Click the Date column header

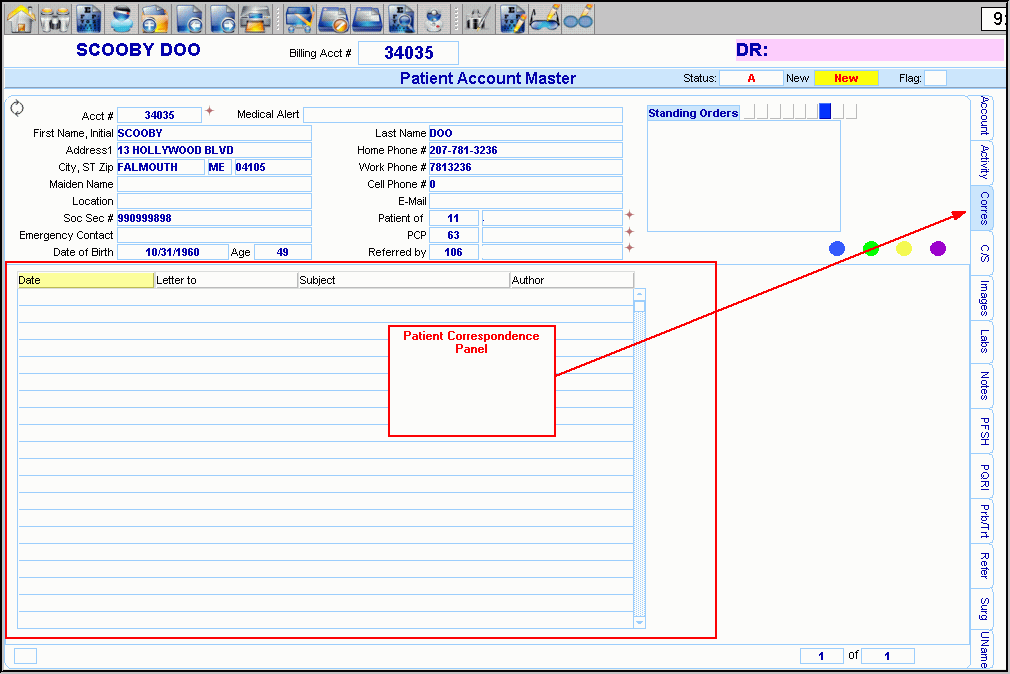(x=85, y=280)
